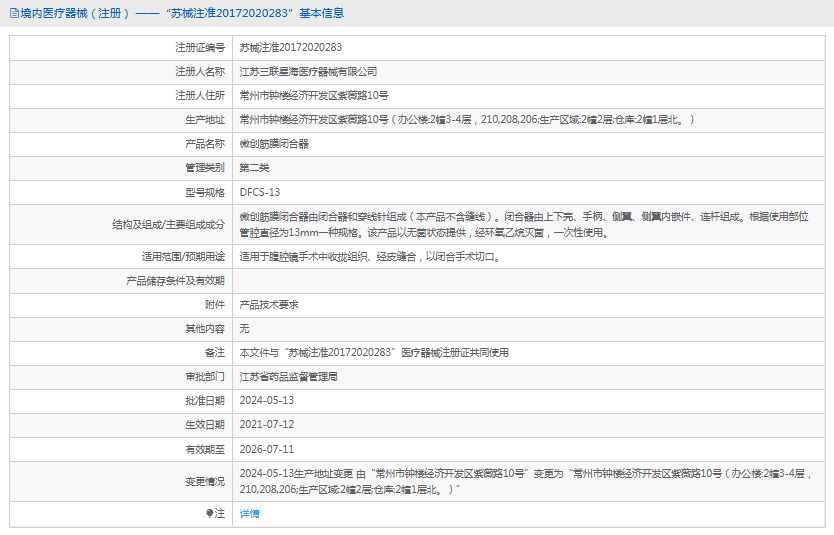Click the 生产地址 label
834x535 pixels.
205,120
